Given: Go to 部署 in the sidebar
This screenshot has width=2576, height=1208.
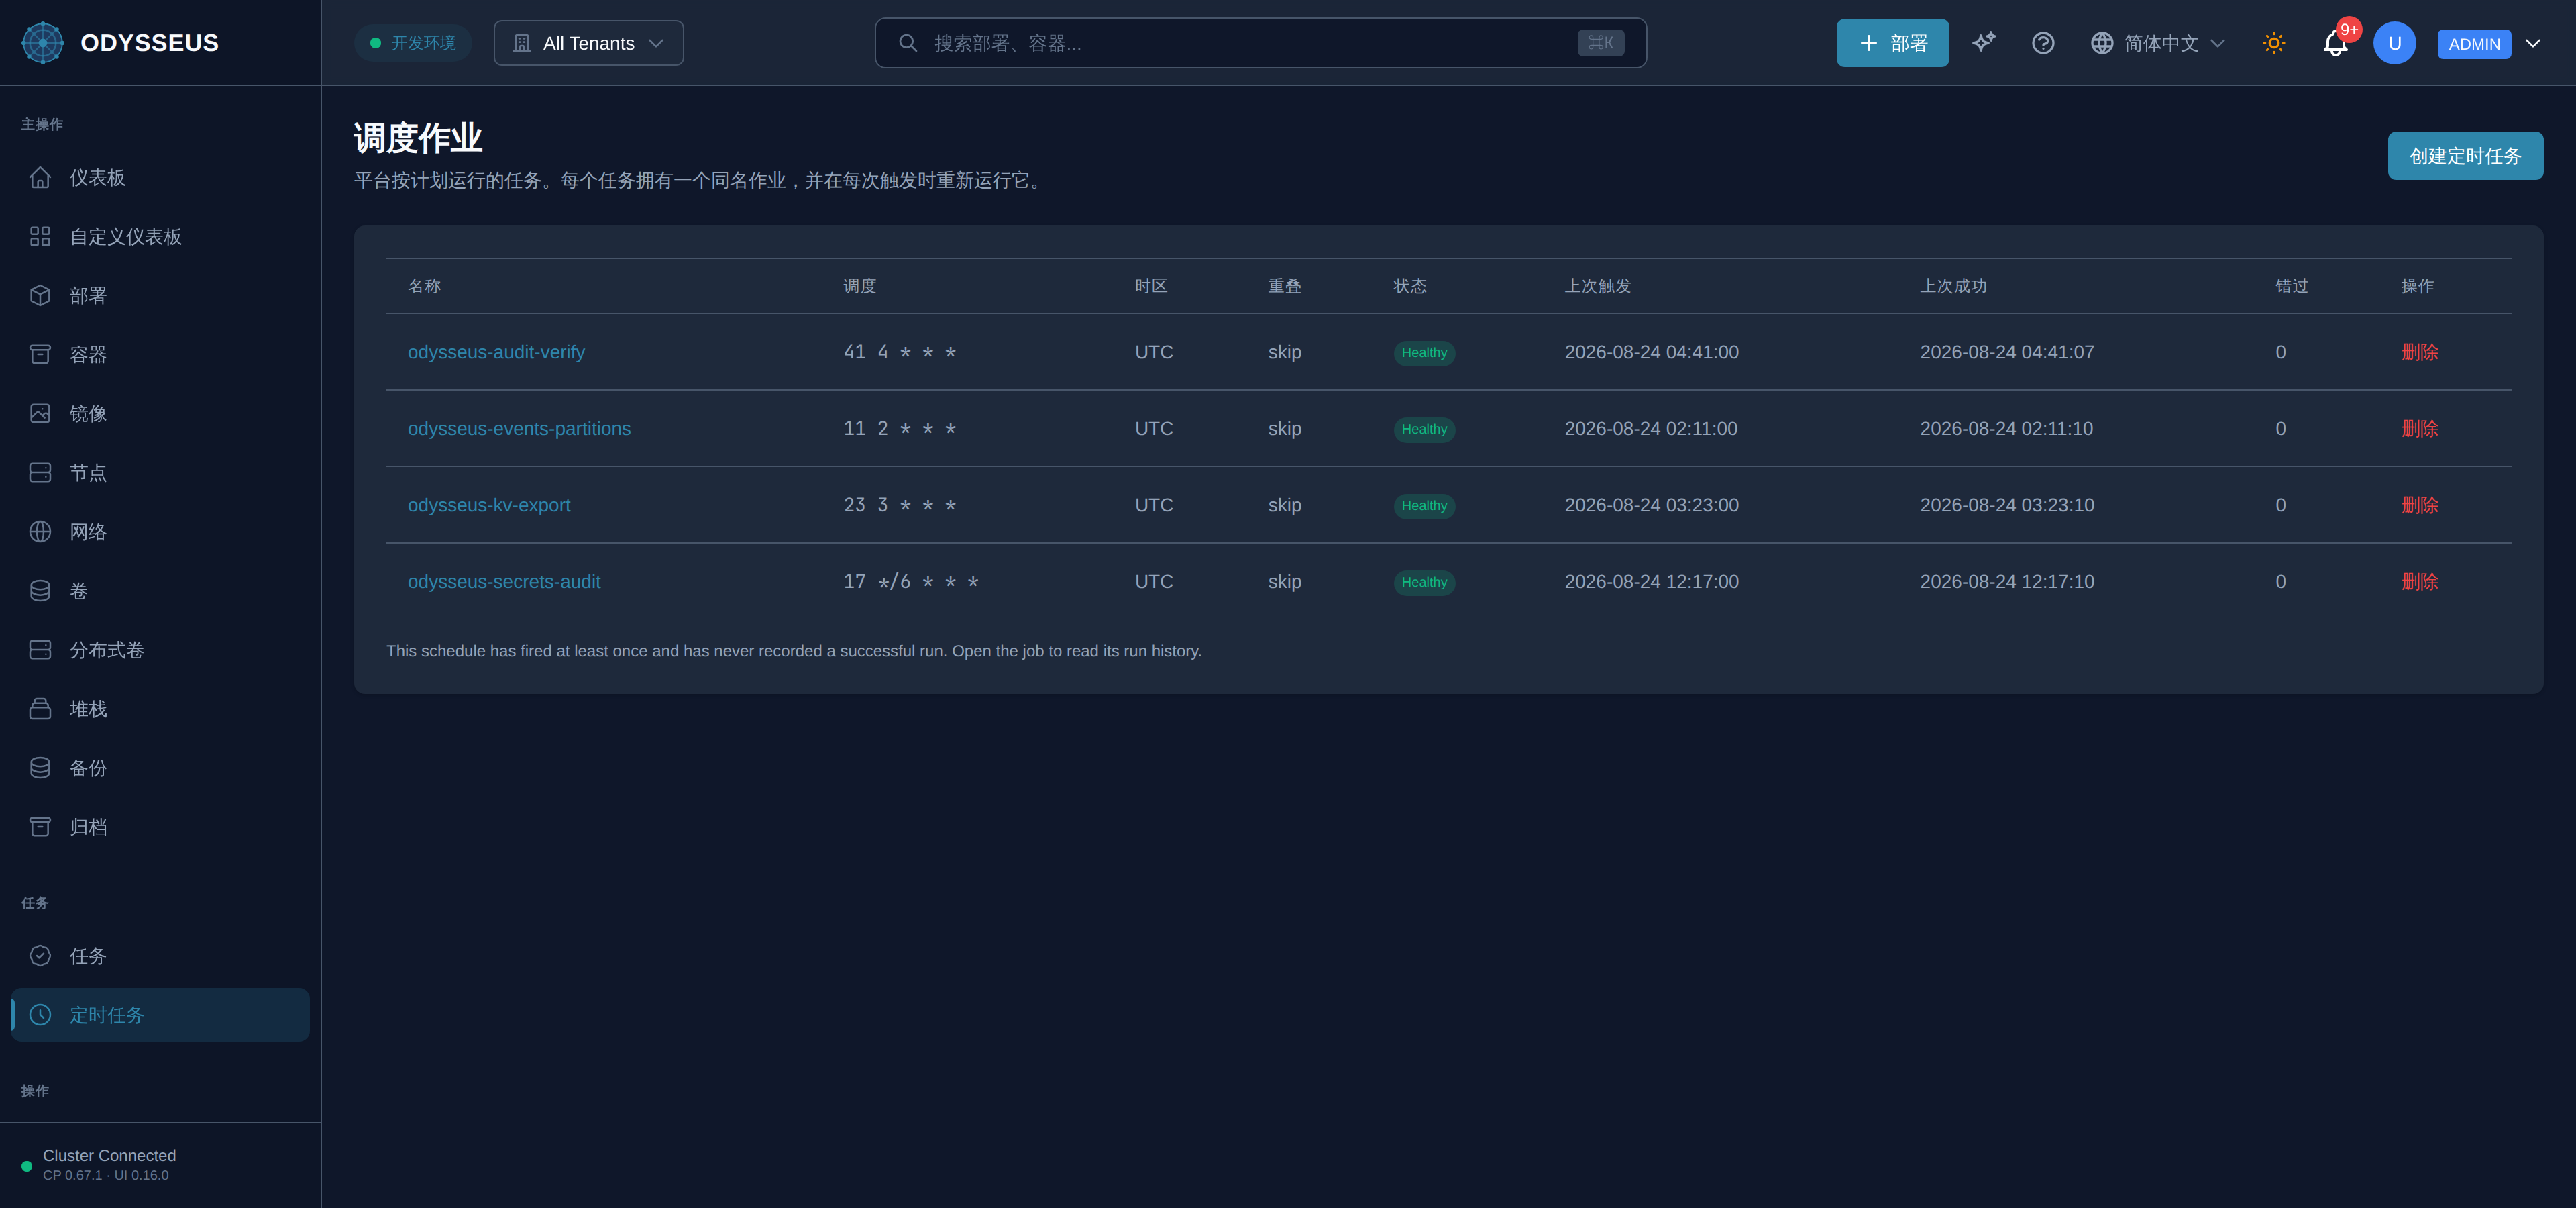Looking at the screenshot, I should 160,296.
